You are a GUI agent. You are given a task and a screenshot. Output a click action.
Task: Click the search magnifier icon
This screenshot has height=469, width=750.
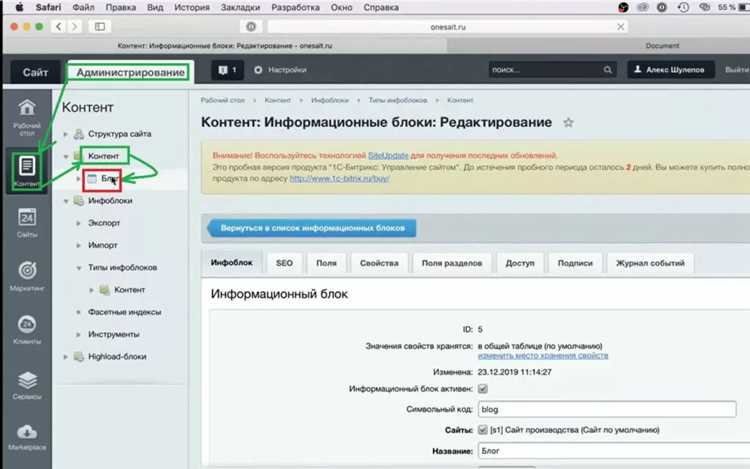[607, 70]
